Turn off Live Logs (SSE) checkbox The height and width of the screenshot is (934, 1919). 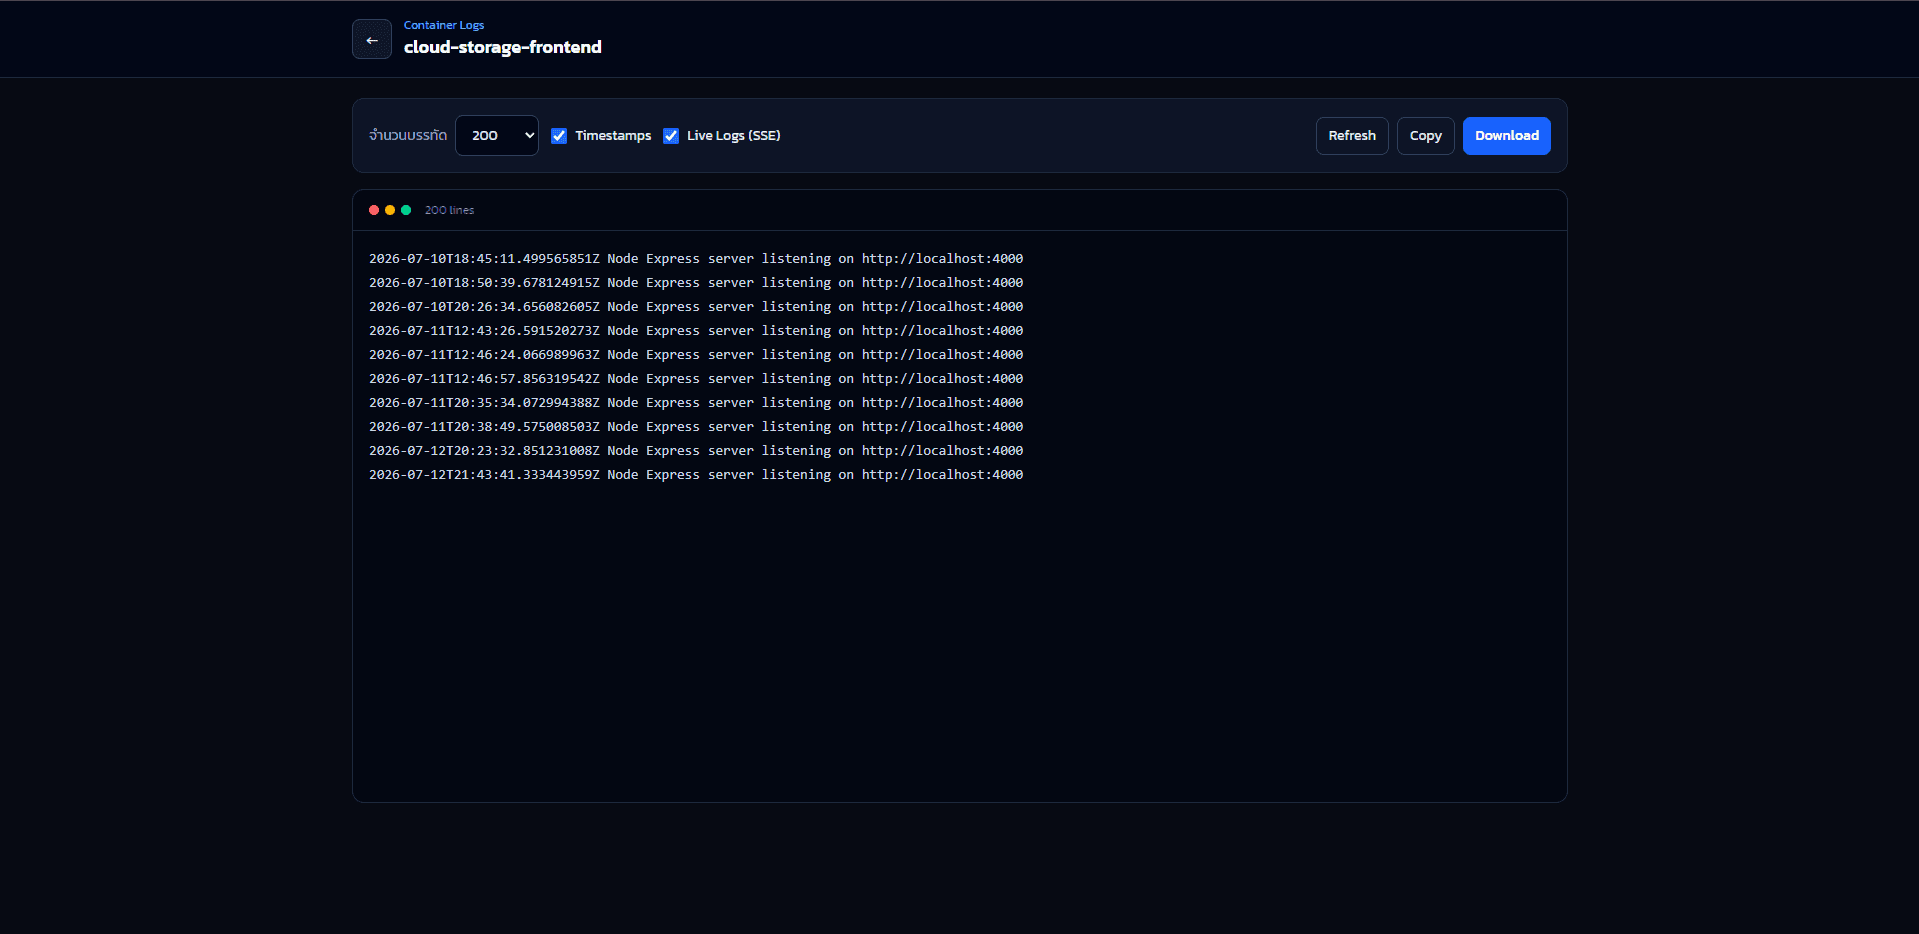pos(671,136)
